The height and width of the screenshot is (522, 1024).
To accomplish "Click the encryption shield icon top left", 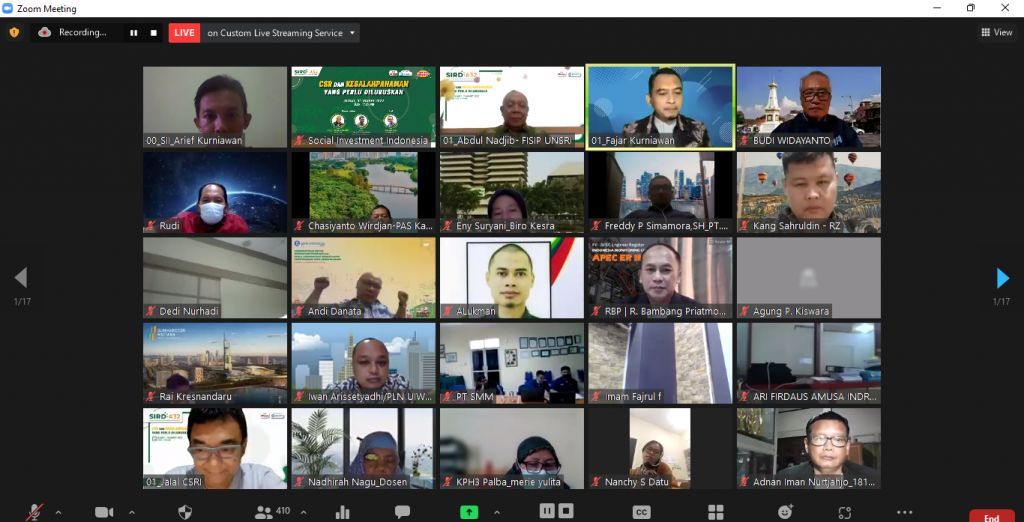I will (14, 32).
